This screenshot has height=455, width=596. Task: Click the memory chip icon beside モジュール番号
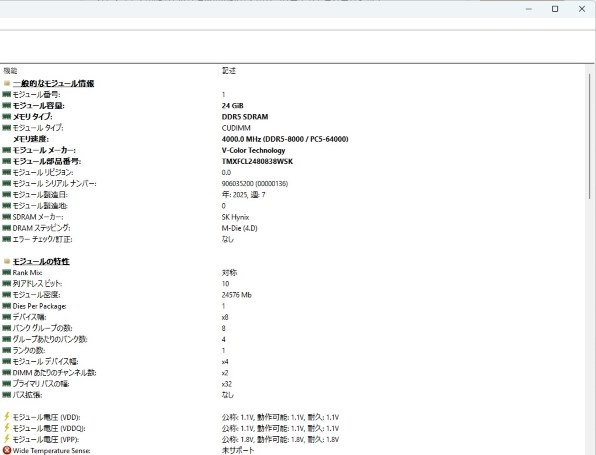6,94
